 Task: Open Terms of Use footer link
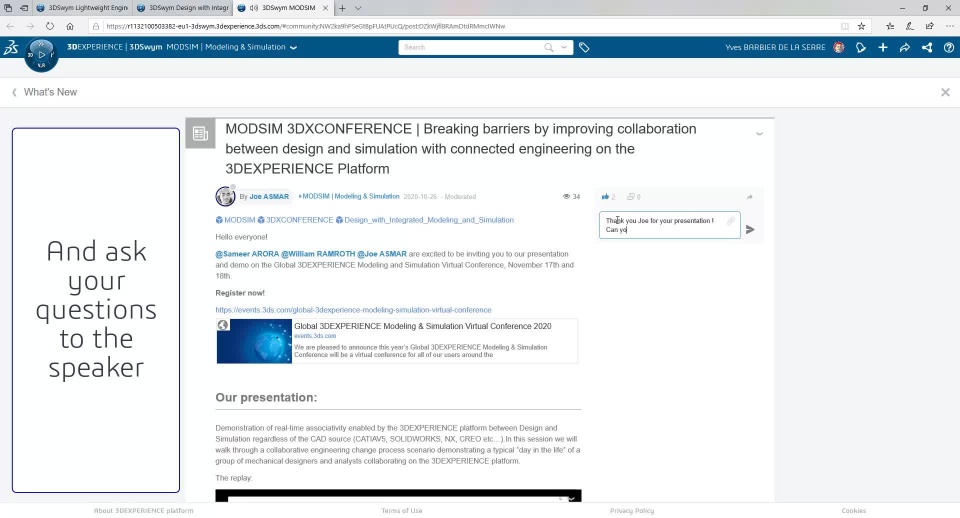[x=402, y=510]
